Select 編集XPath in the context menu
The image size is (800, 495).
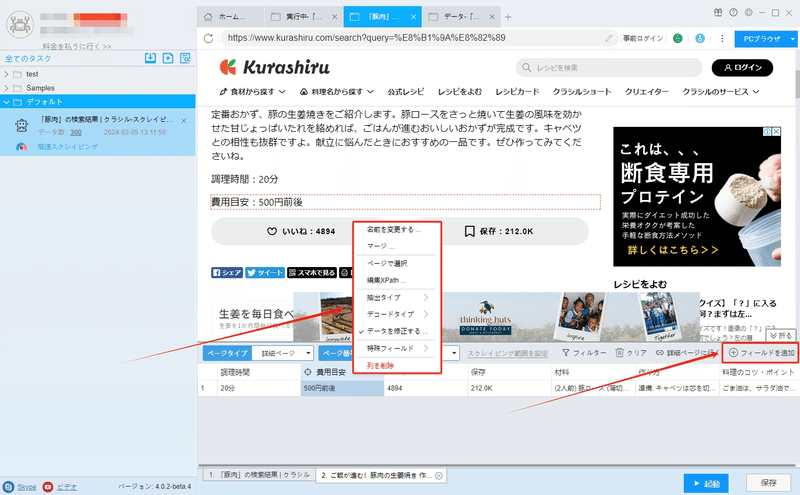tap(386, 281)
